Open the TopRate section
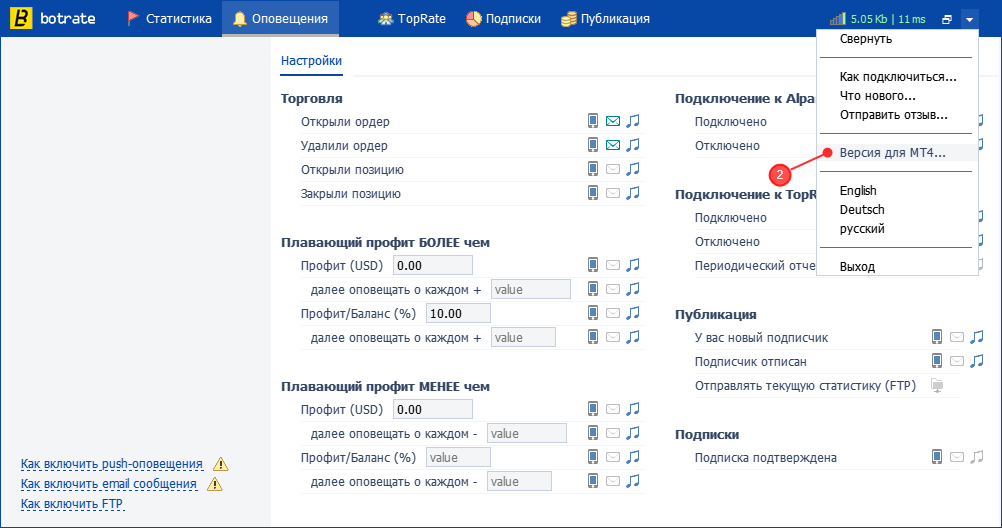The height and width of the screenshot is (528, 1002). 412,19
